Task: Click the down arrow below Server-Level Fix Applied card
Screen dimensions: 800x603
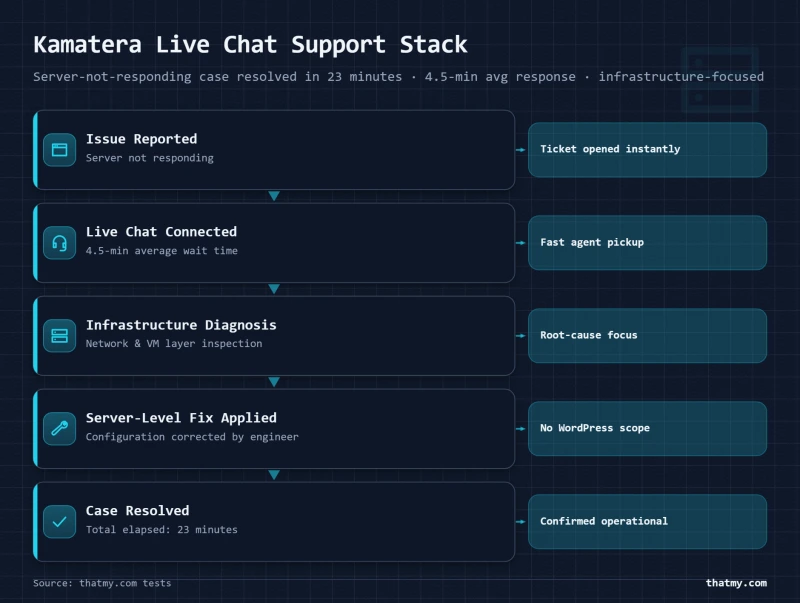Action: pos(274,475)
